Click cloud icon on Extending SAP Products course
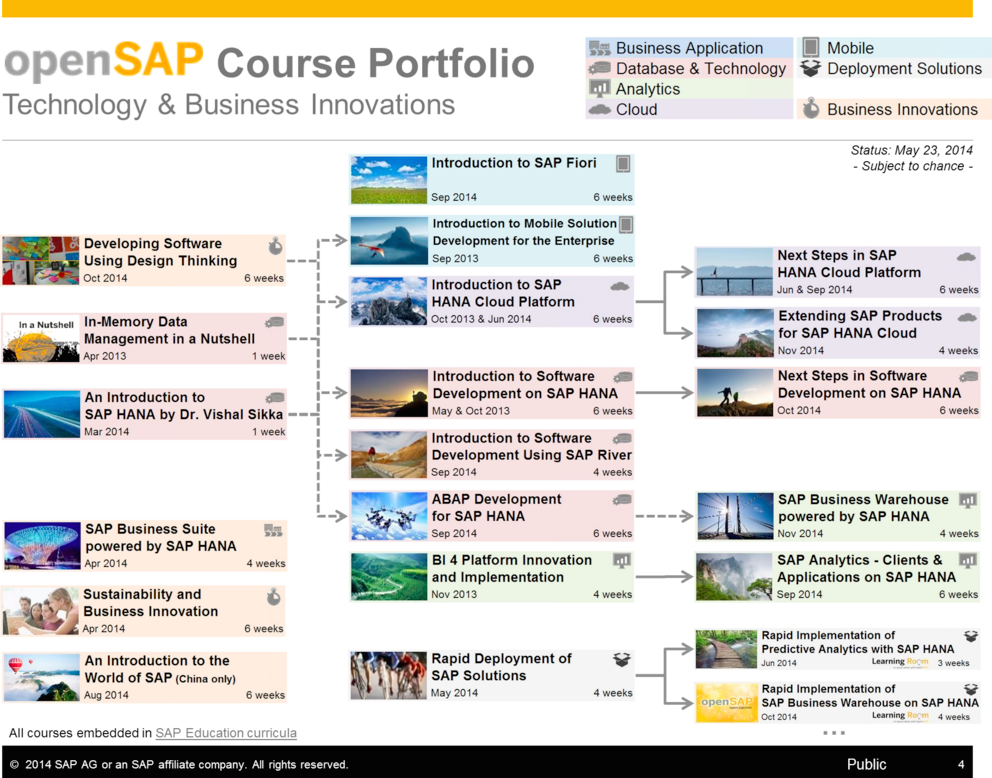Screen dimensions: 992x778 (967, 318)
